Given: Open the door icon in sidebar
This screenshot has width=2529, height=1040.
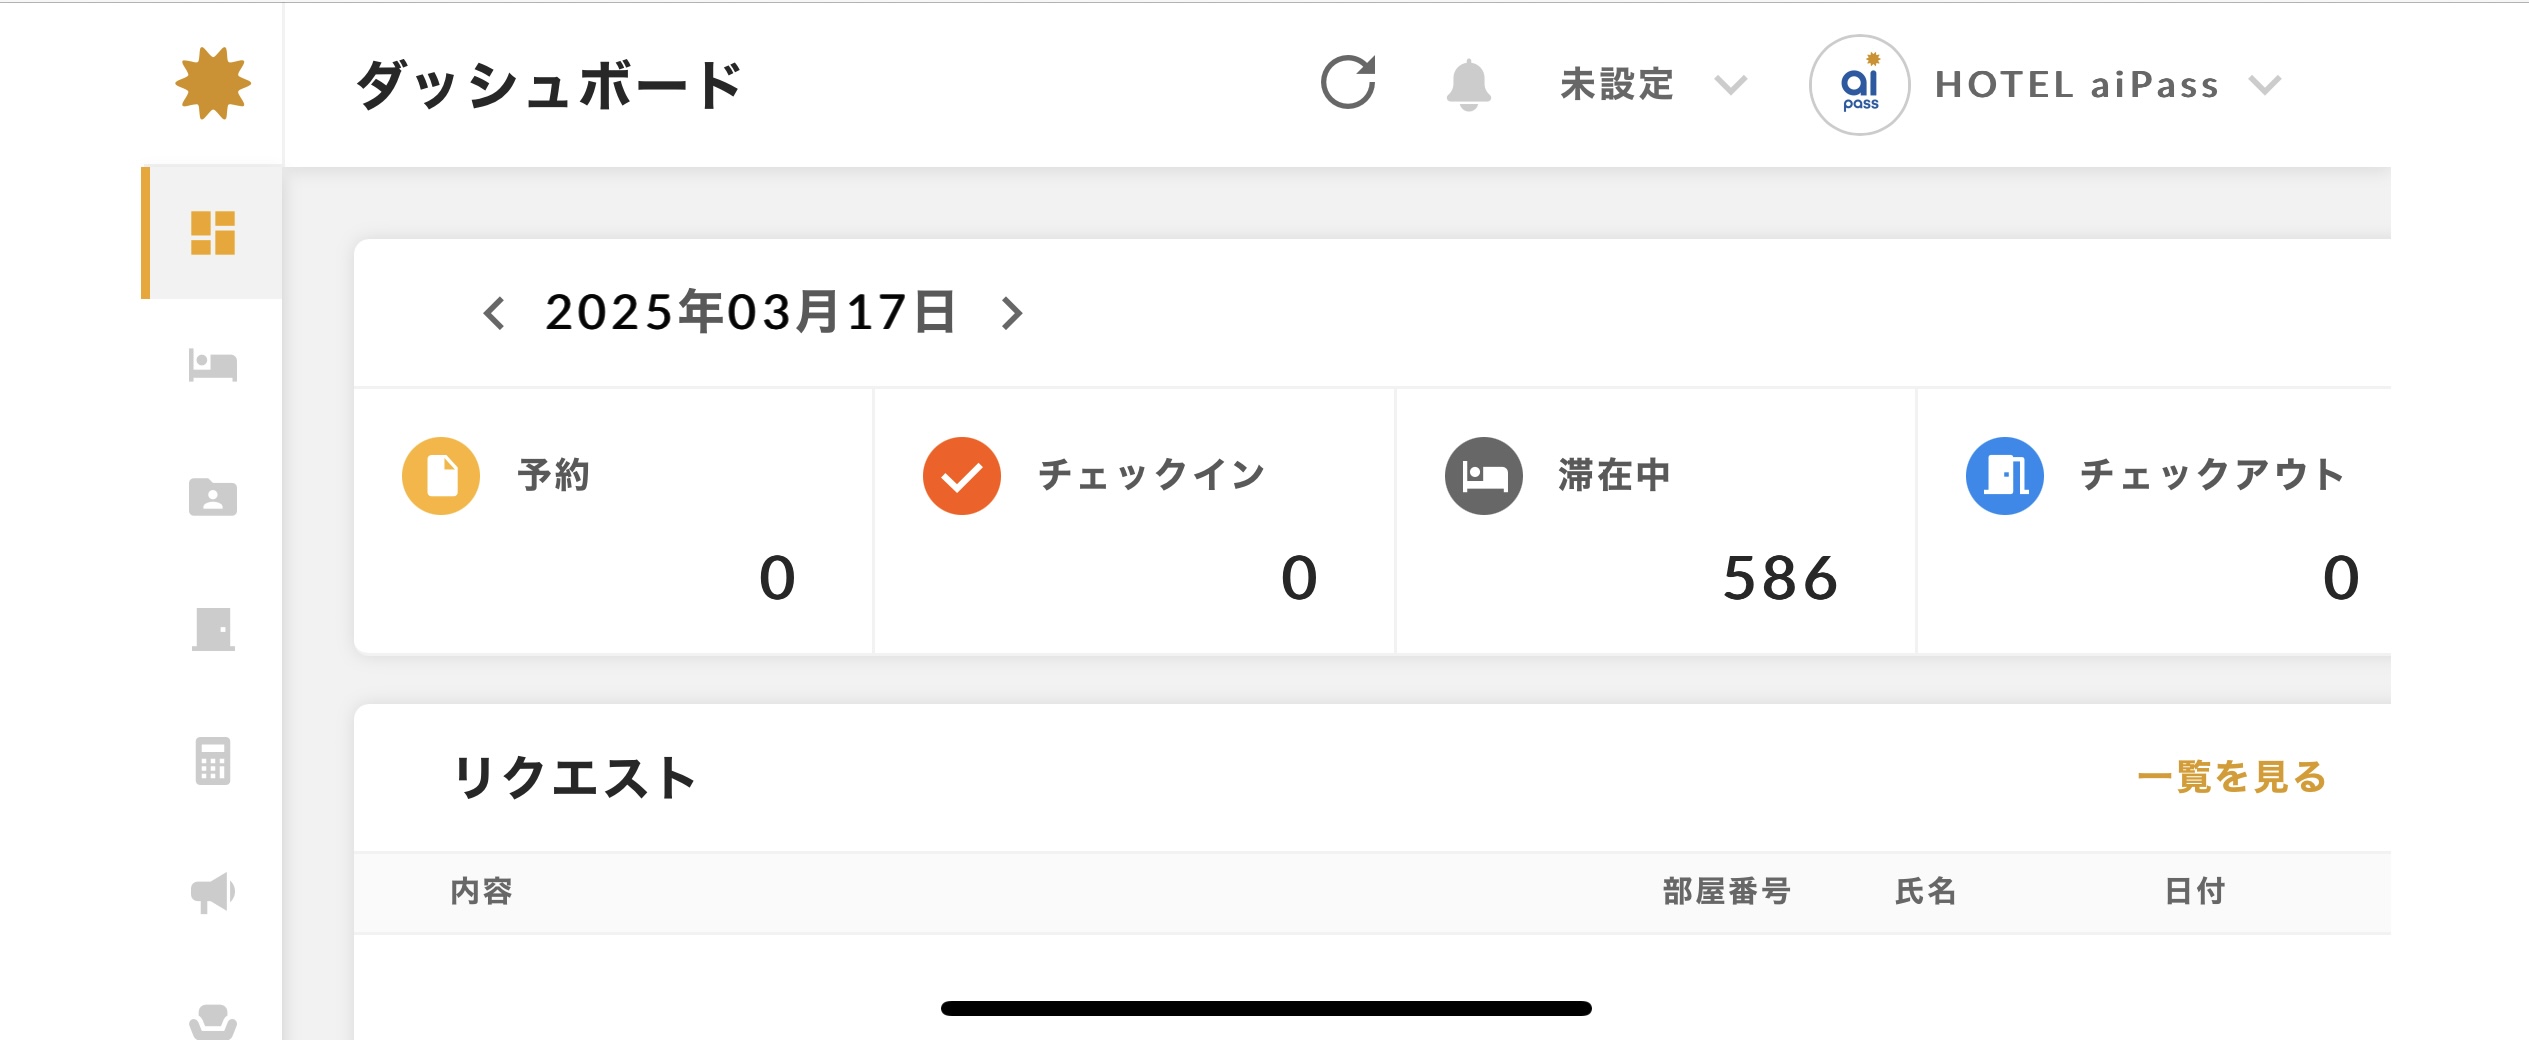Looking at the screenshot, I should tap(213, 629).
